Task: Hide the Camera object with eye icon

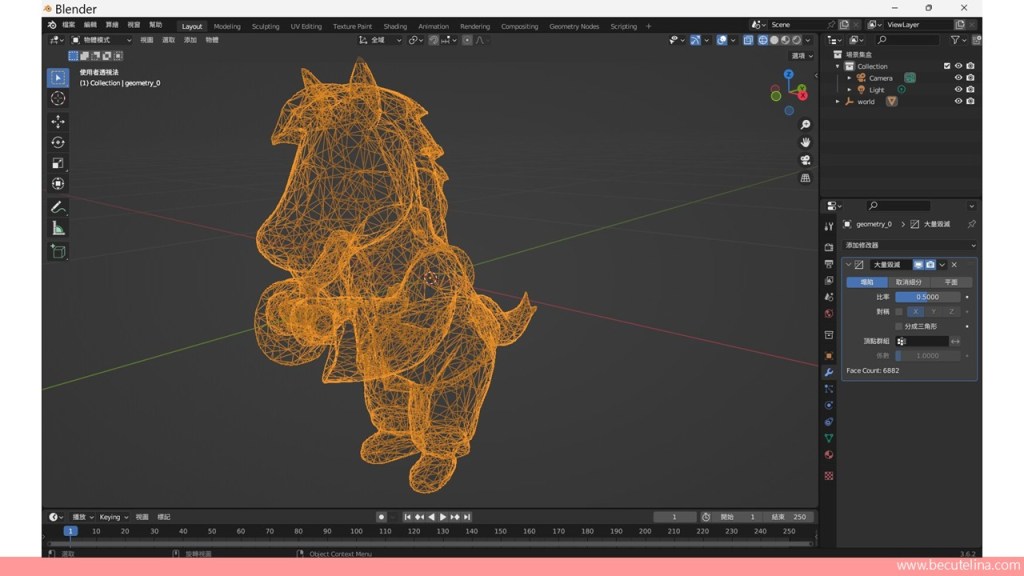Action: 958,78
